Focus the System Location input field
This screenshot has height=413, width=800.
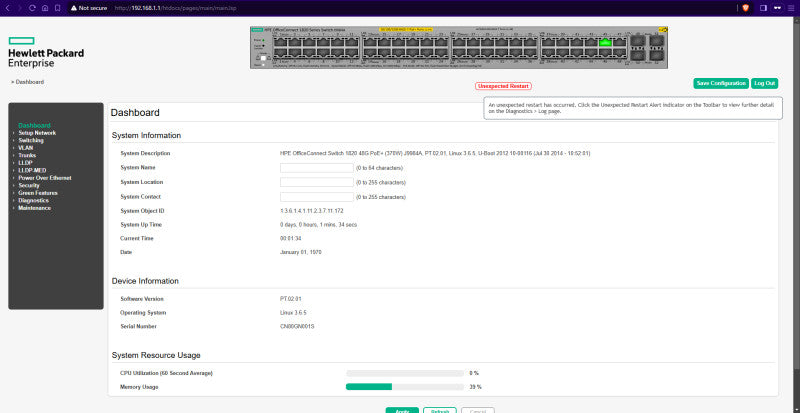[316, 182]
